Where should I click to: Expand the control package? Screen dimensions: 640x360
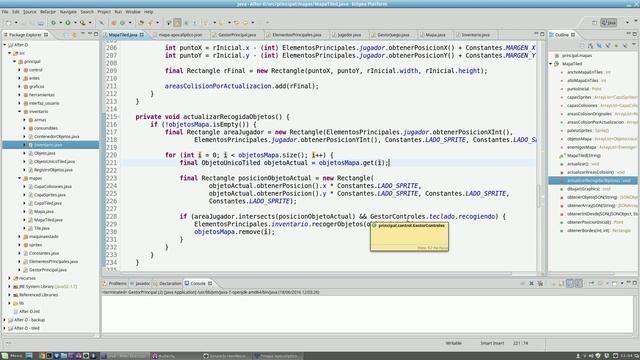pos(20,70)
